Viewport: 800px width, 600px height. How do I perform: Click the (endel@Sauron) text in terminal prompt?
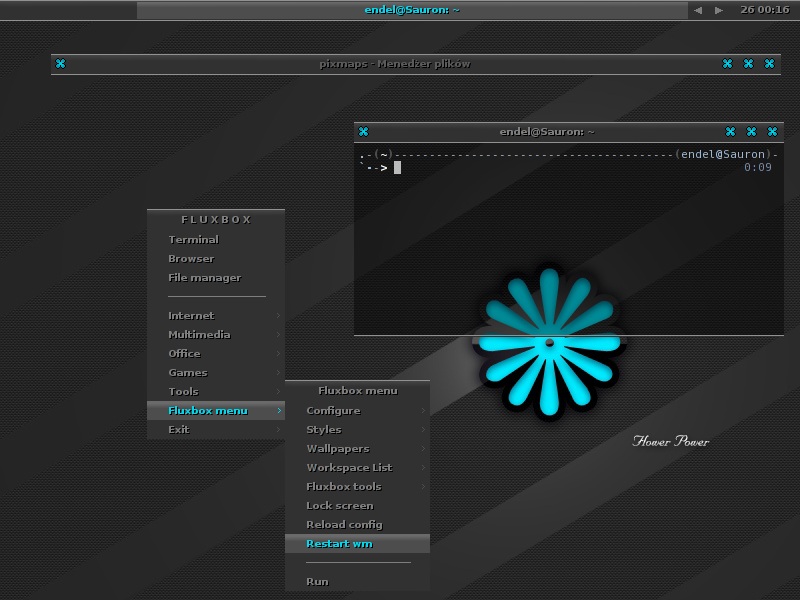723,154
